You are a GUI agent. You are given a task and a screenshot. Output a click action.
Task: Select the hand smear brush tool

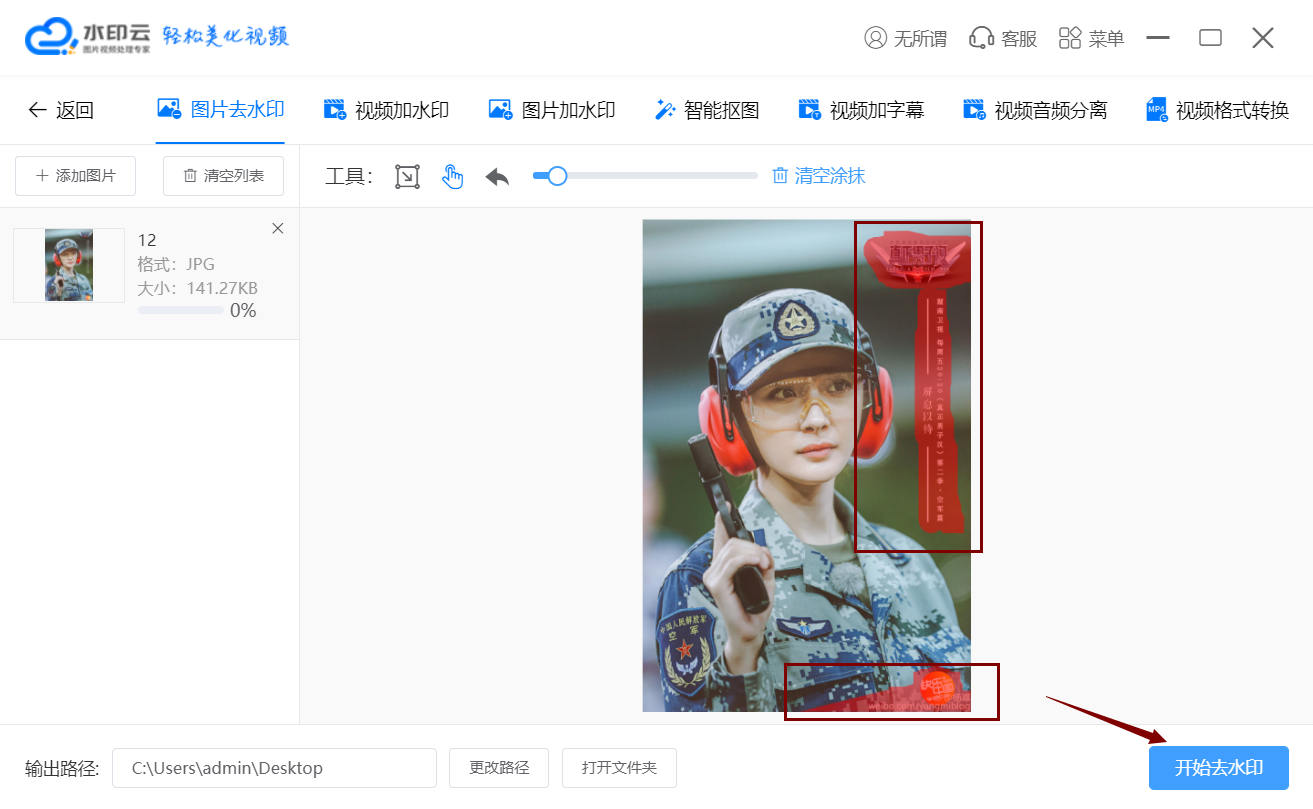coord(453,177)
